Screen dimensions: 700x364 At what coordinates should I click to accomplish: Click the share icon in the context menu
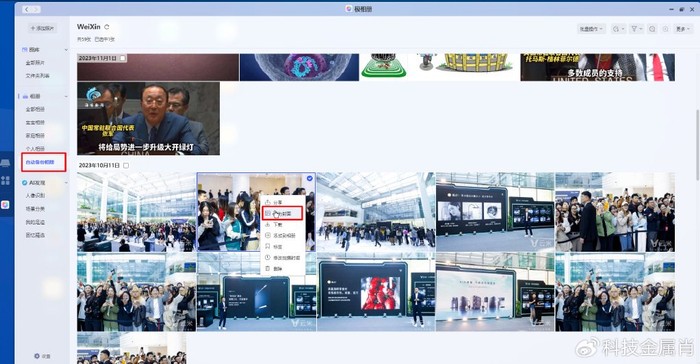[x=268, y=202]
